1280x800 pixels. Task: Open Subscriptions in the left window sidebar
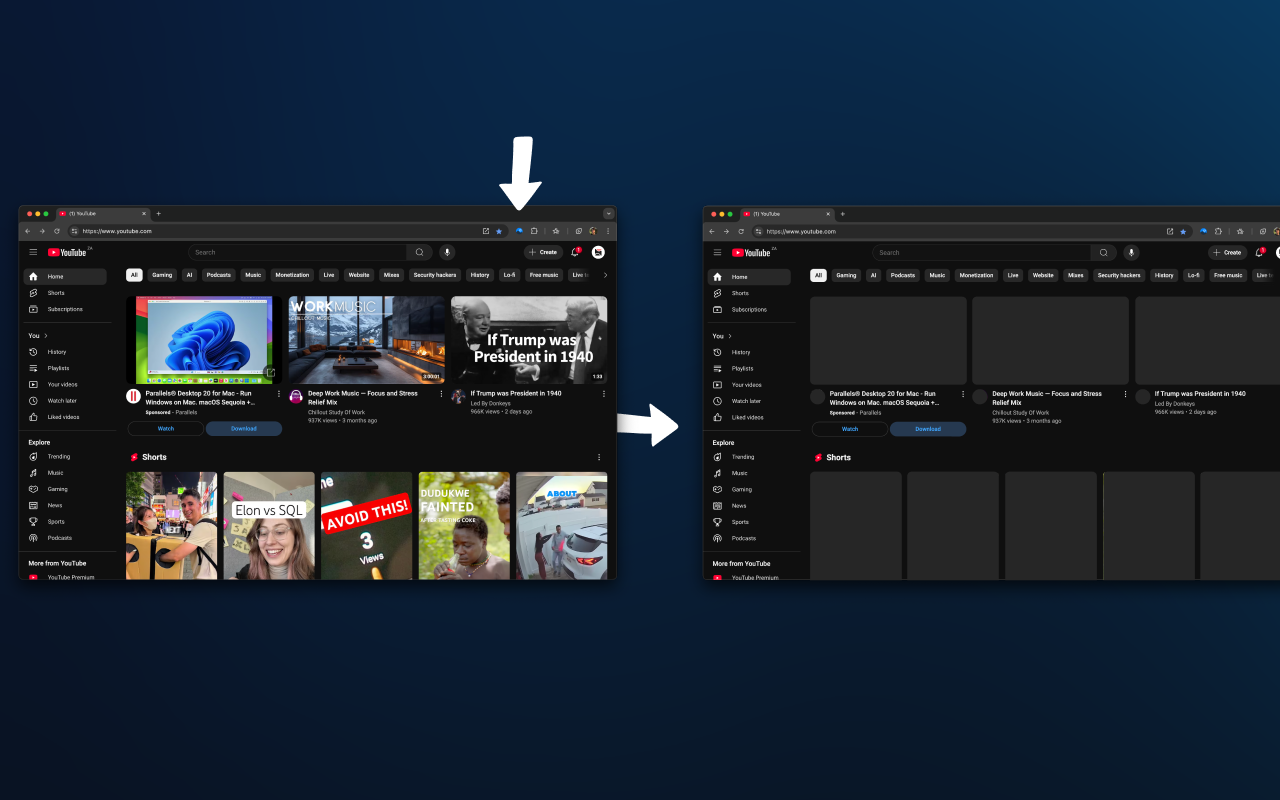point(65,309)
